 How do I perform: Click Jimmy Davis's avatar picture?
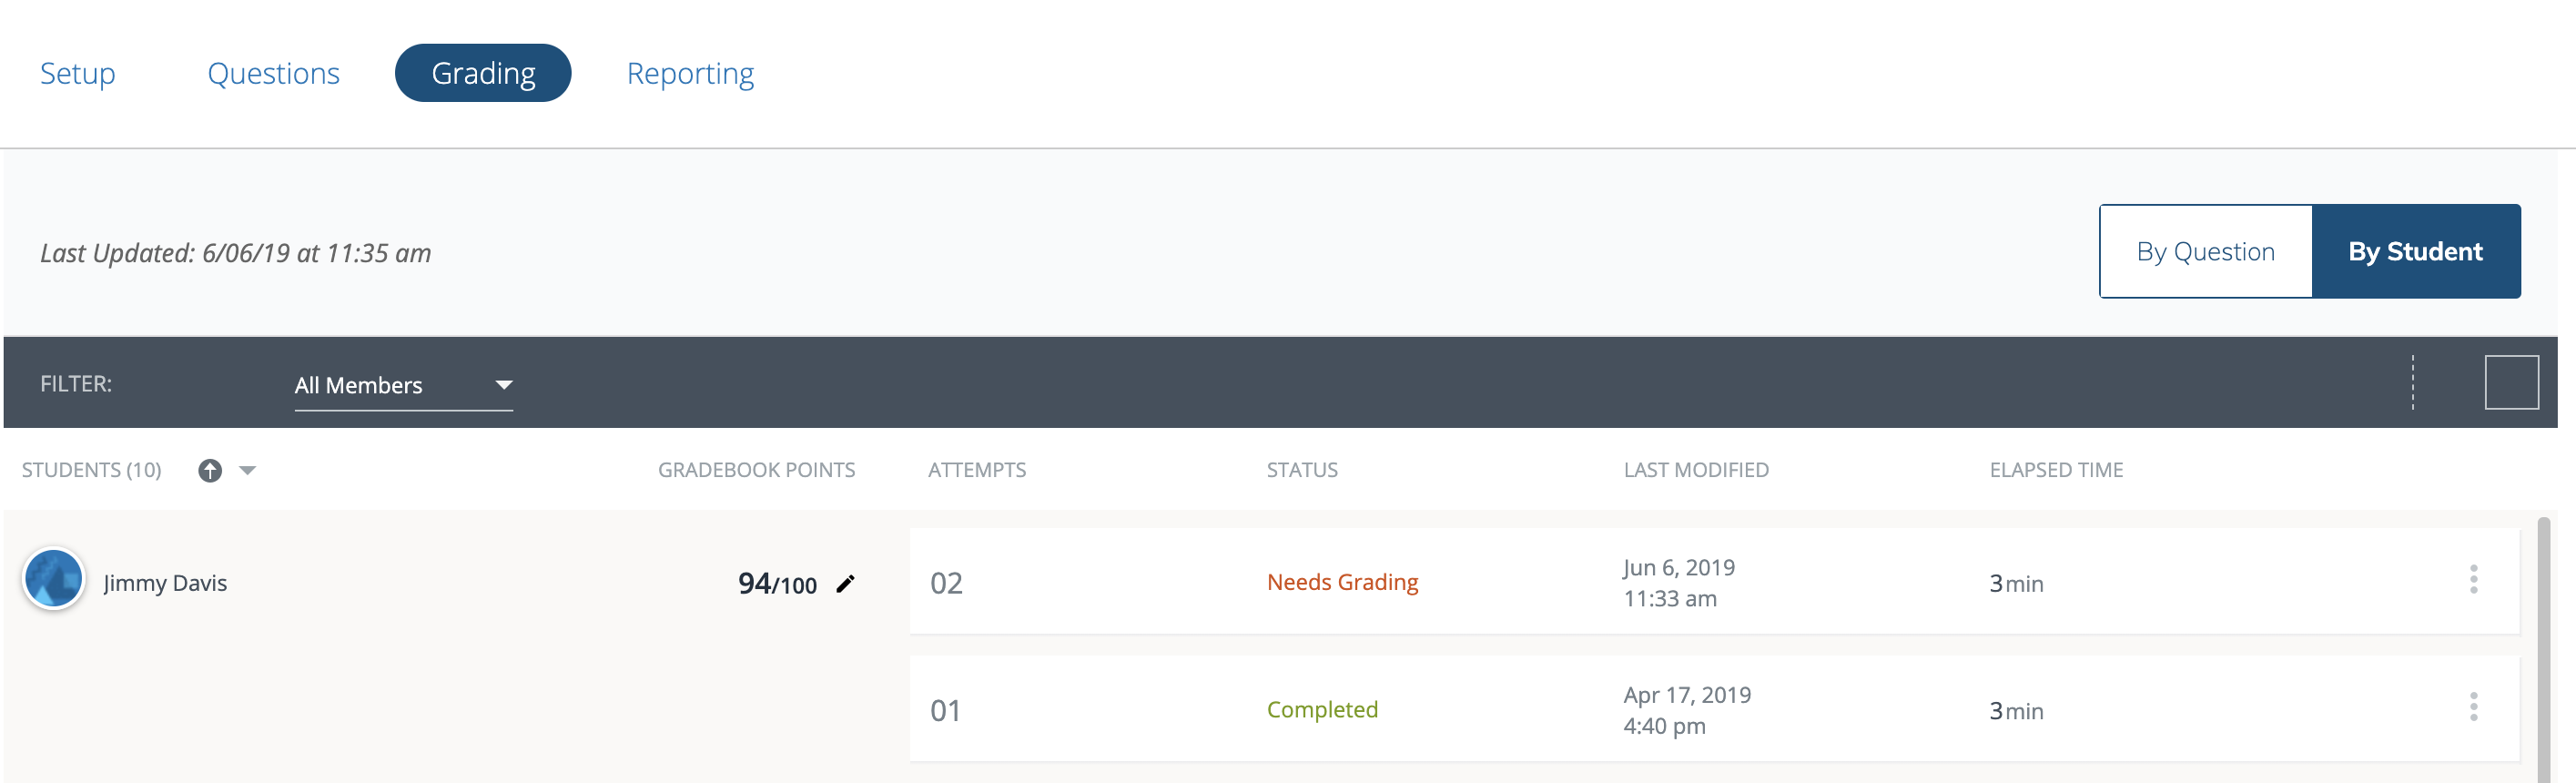[x=53, y=578]
